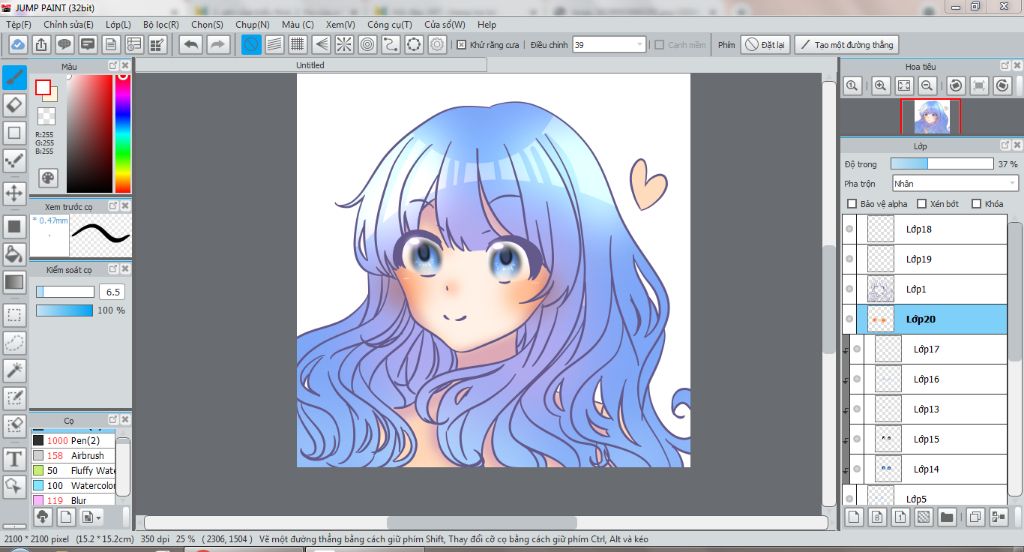This screenshot has width=1024, height=552.
Task: Click the Đặt lại button
Action: point(765,44)
